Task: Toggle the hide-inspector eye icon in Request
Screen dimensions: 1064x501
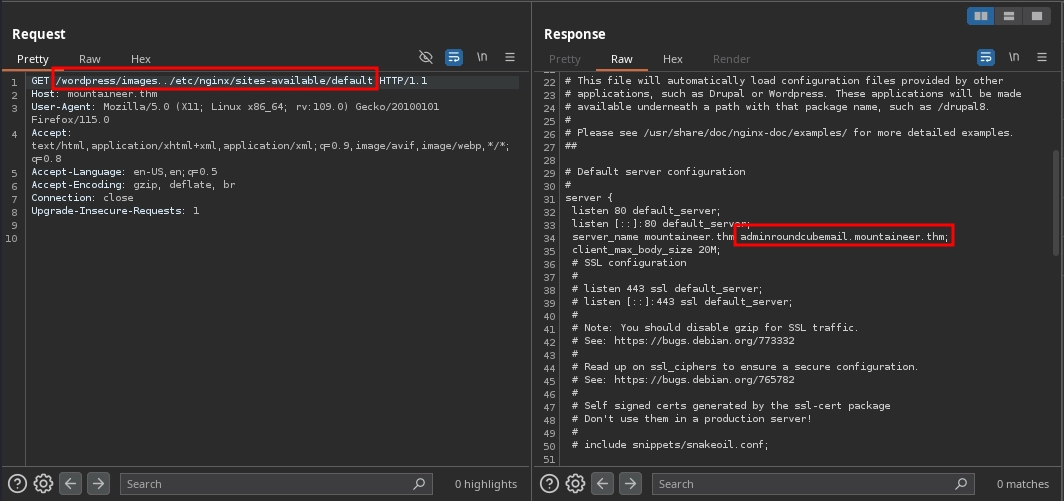Action: [426, 58]
